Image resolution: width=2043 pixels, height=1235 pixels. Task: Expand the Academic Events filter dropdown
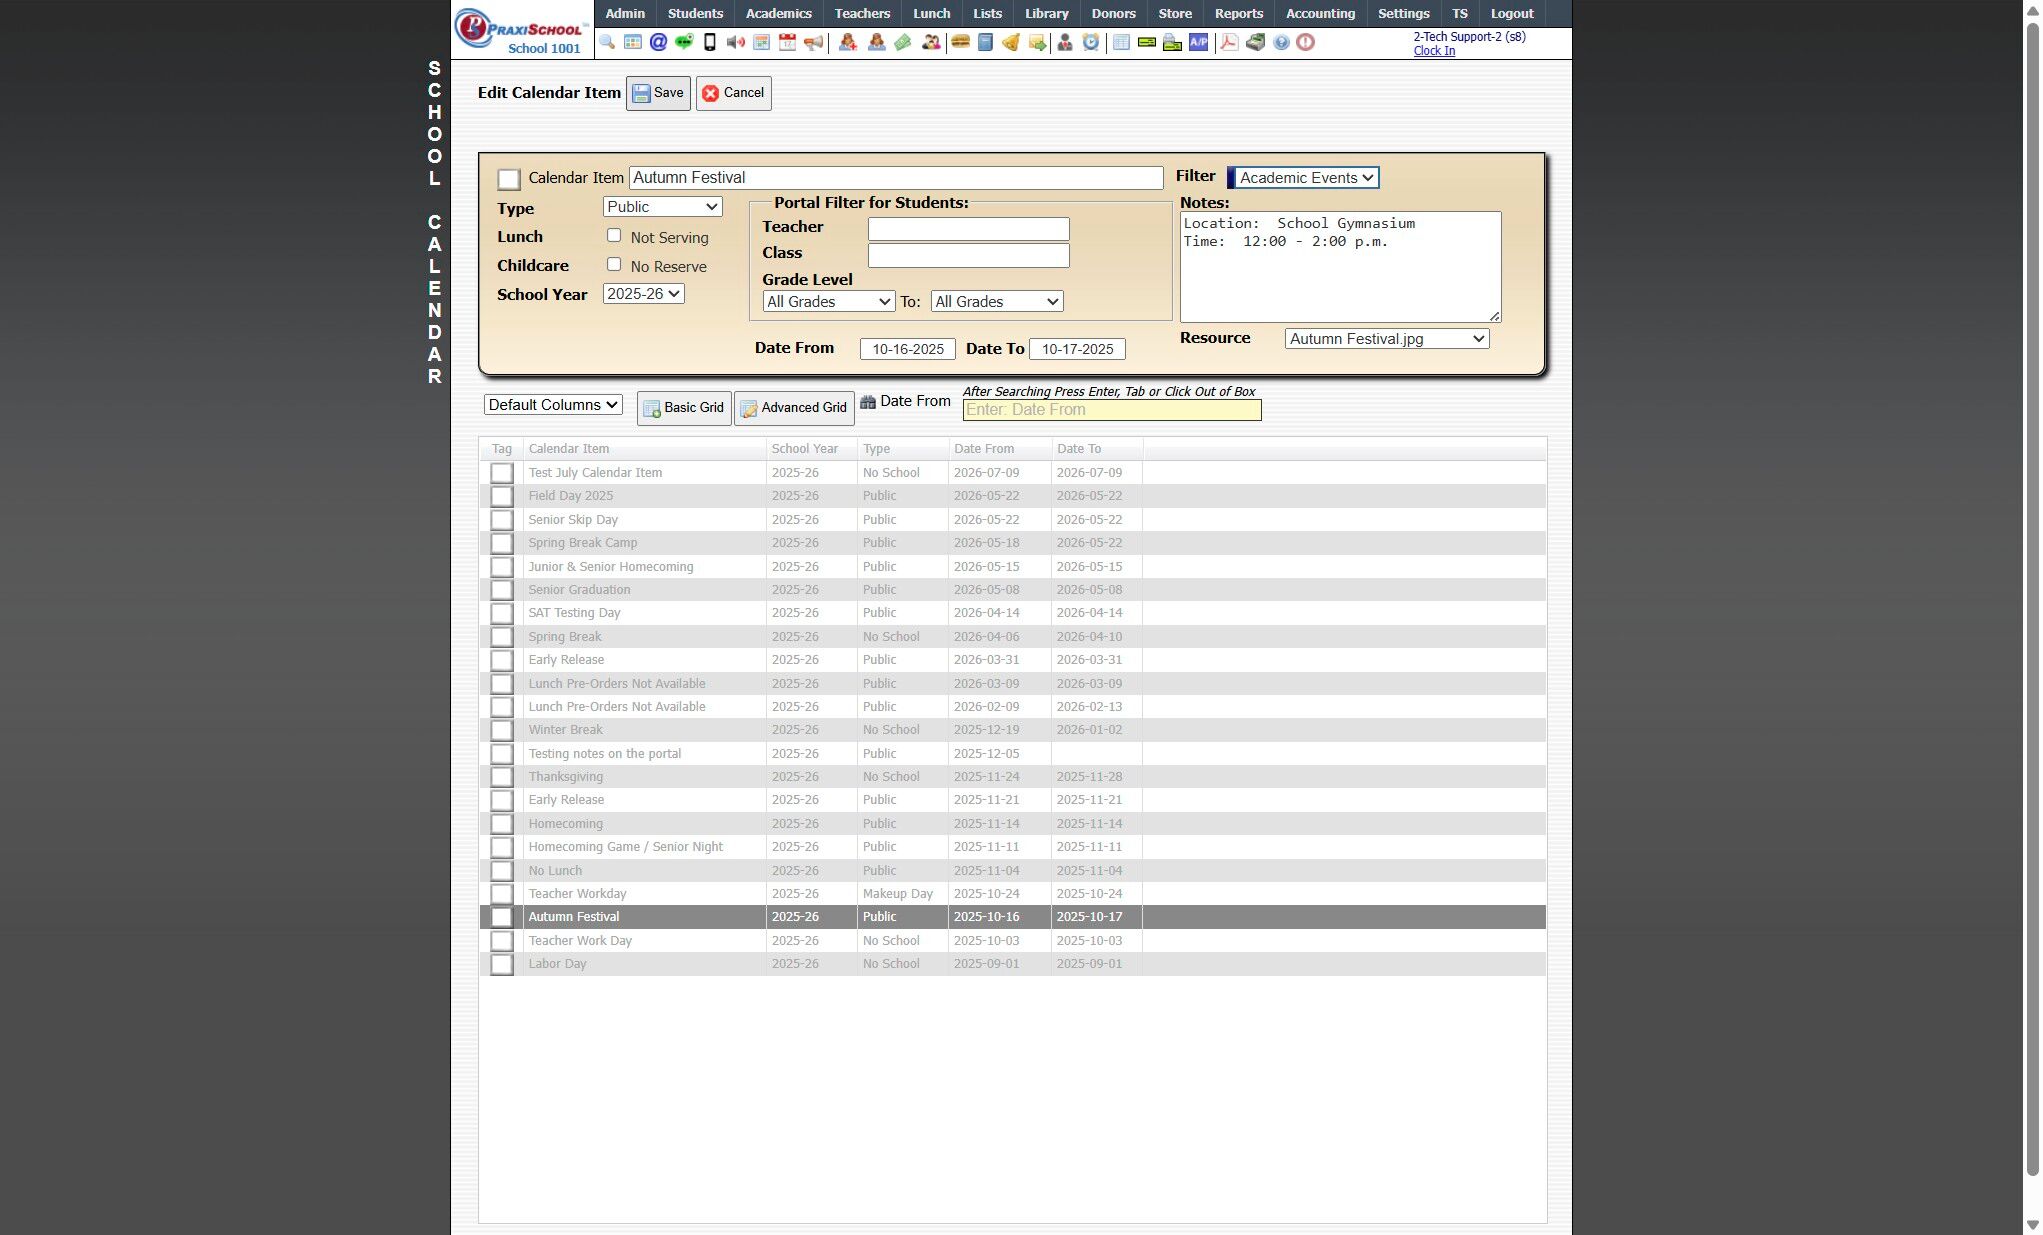coord(1305,178)
